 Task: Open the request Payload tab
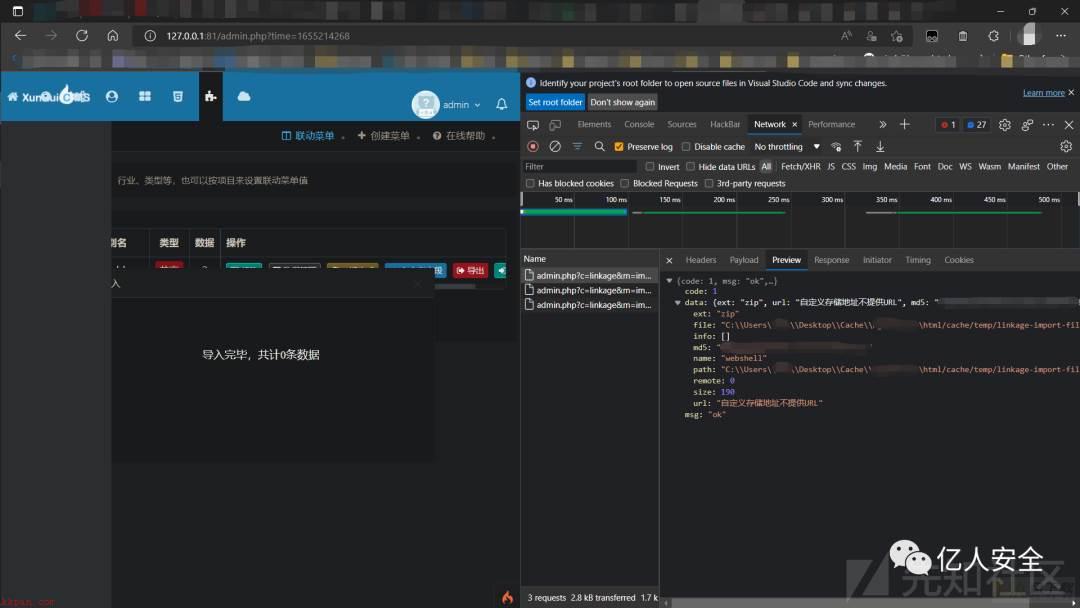[x=744, y=260]
